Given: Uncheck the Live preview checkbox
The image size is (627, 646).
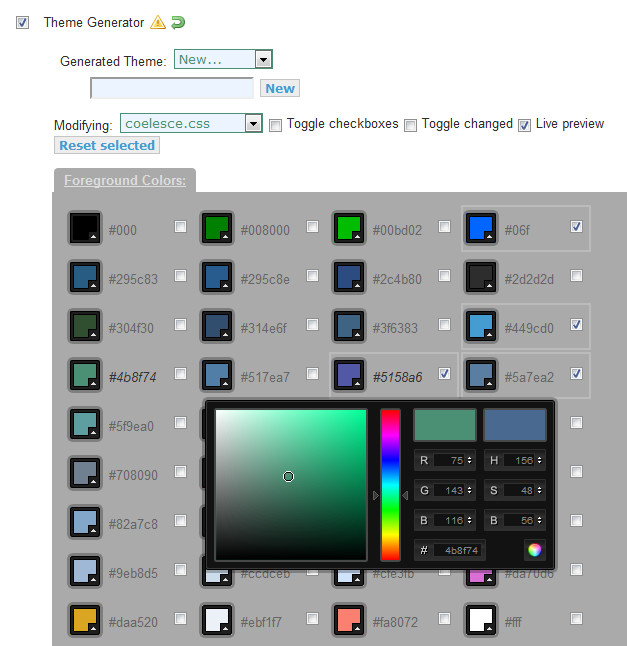Looking at the screenshot, I should tap(524, 125).
